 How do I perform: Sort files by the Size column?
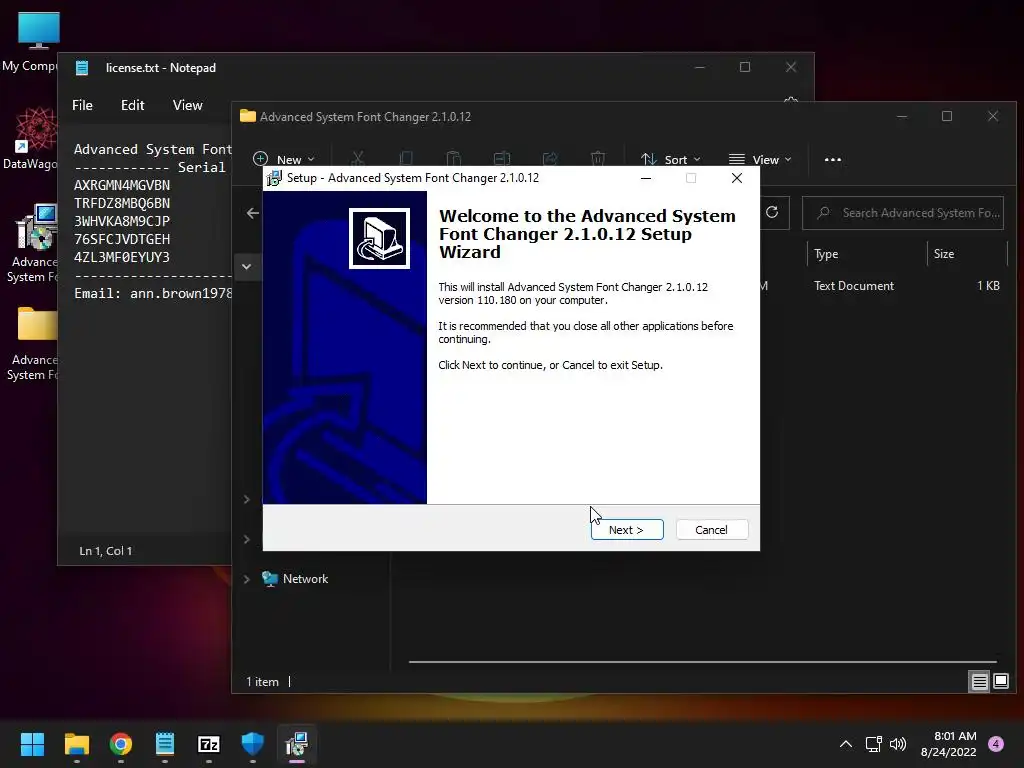pos(944,254)
